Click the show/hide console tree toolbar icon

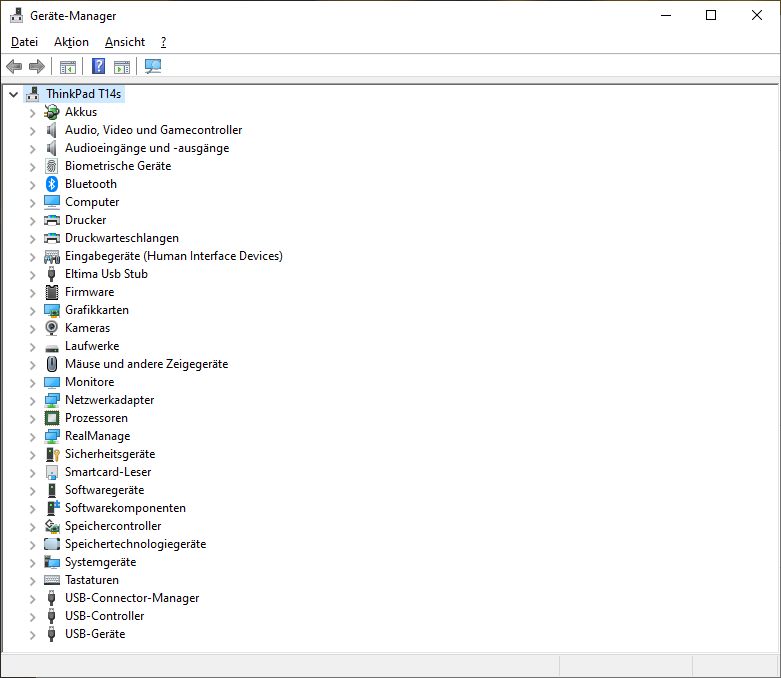(x=68, y=67)
